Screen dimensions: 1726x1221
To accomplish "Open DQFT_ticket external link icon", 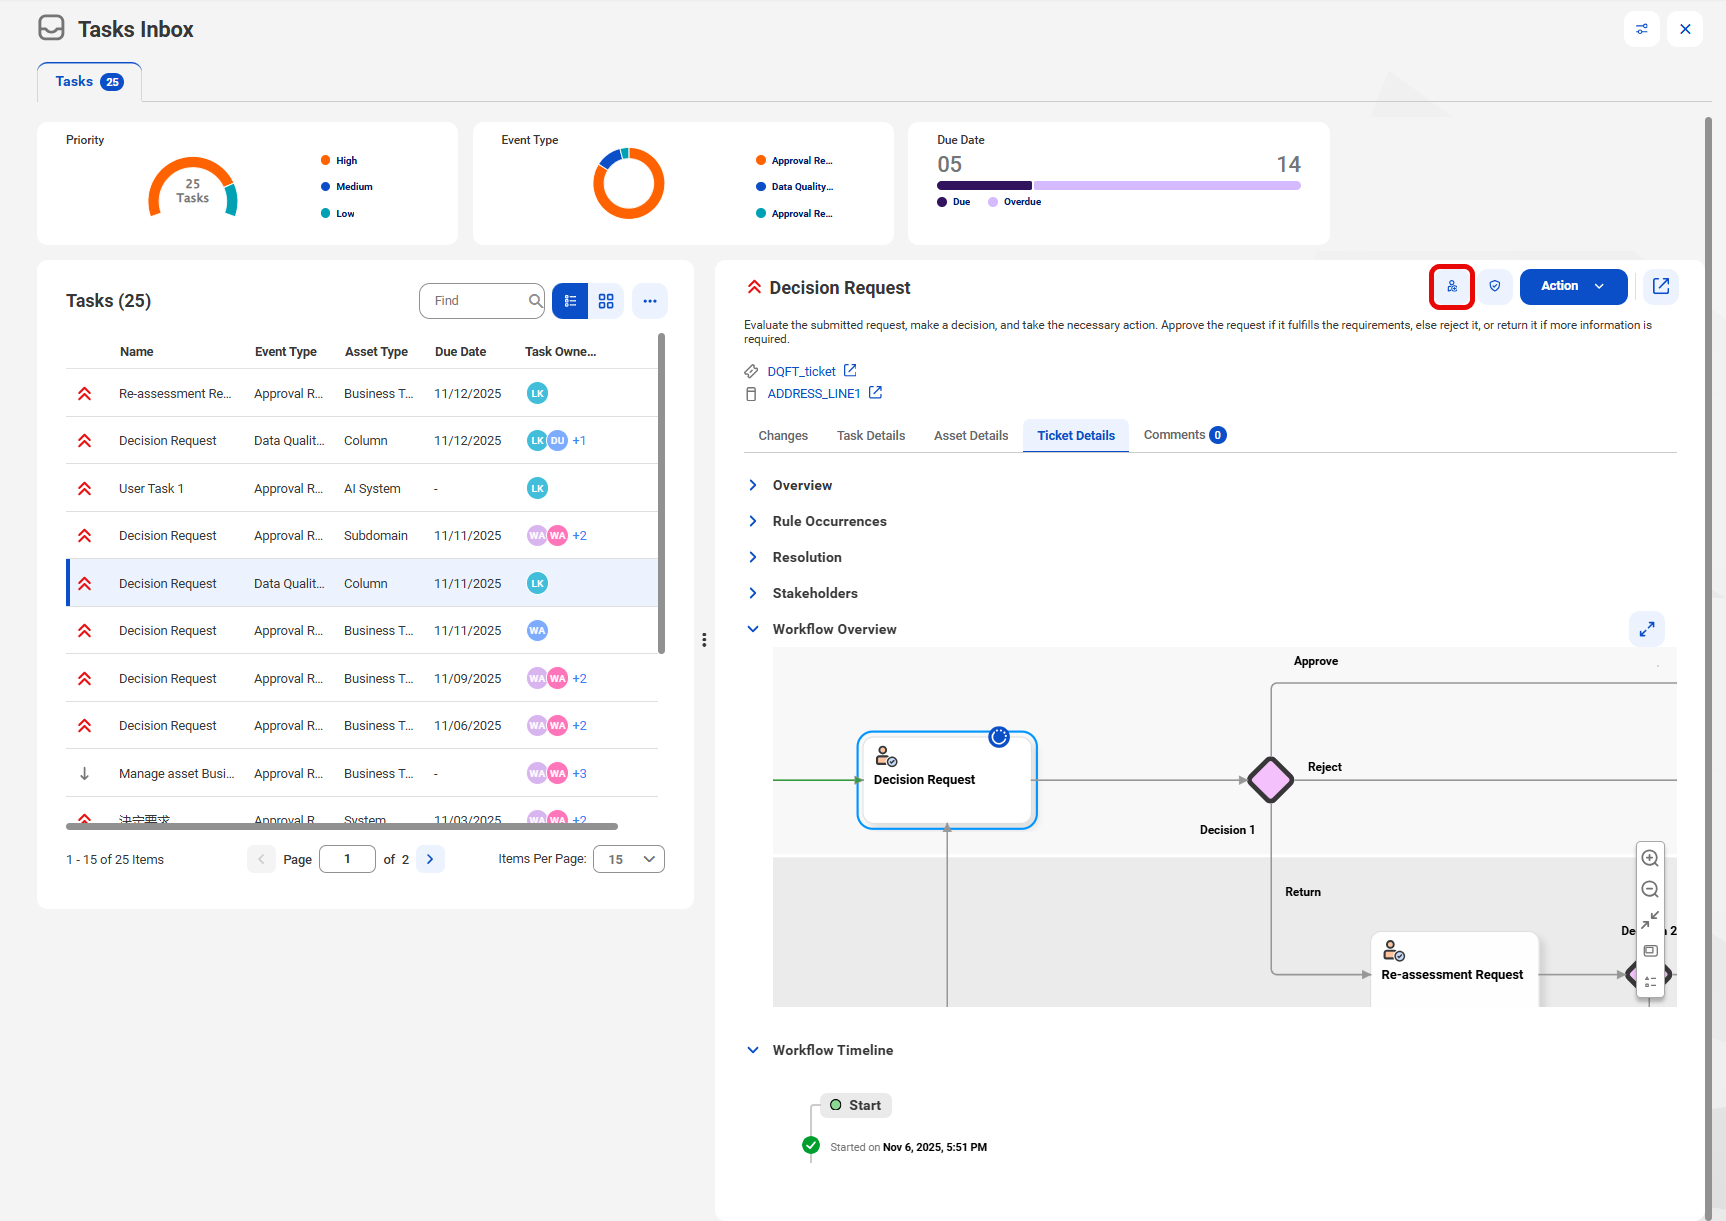I will coord(850,371).
